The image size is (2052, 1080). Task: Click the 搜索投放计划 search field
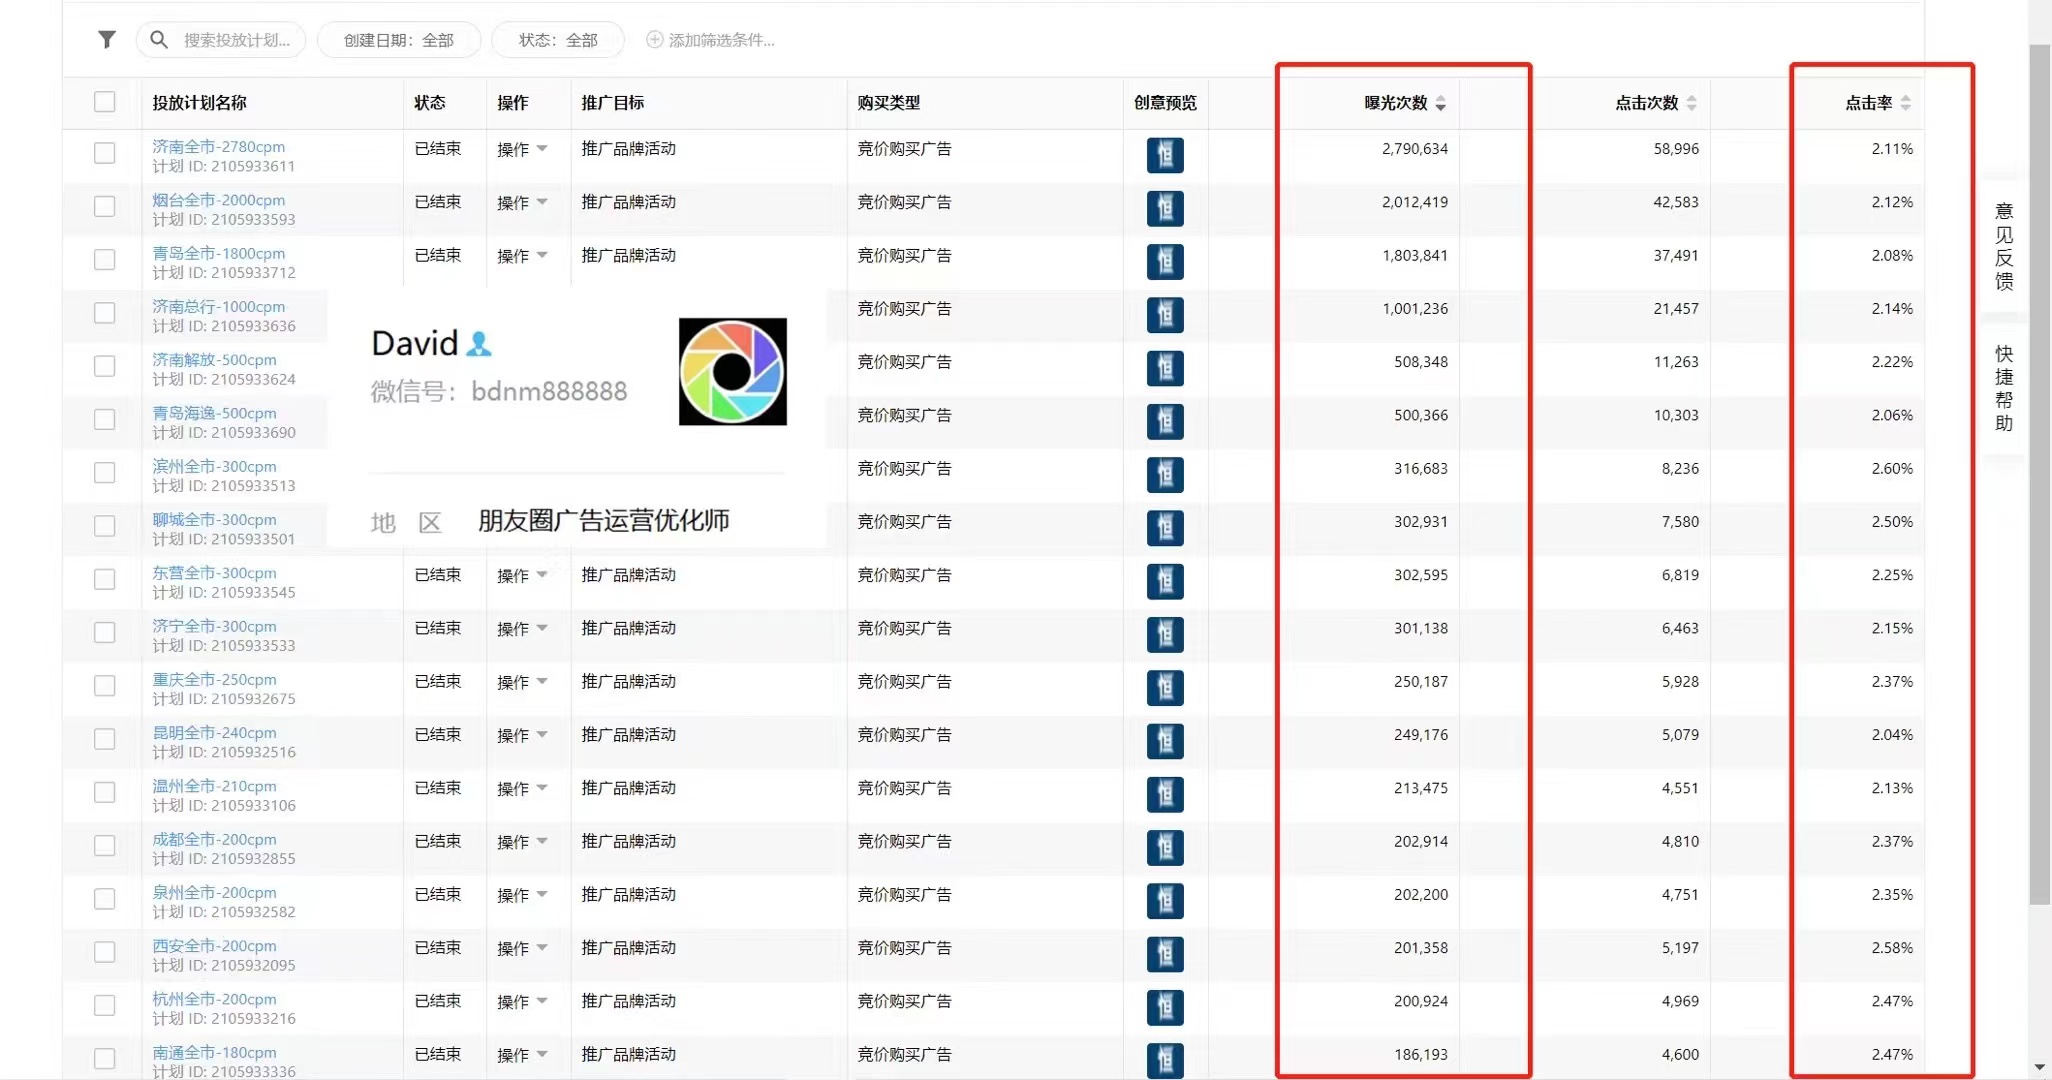(x=237, y=40)
